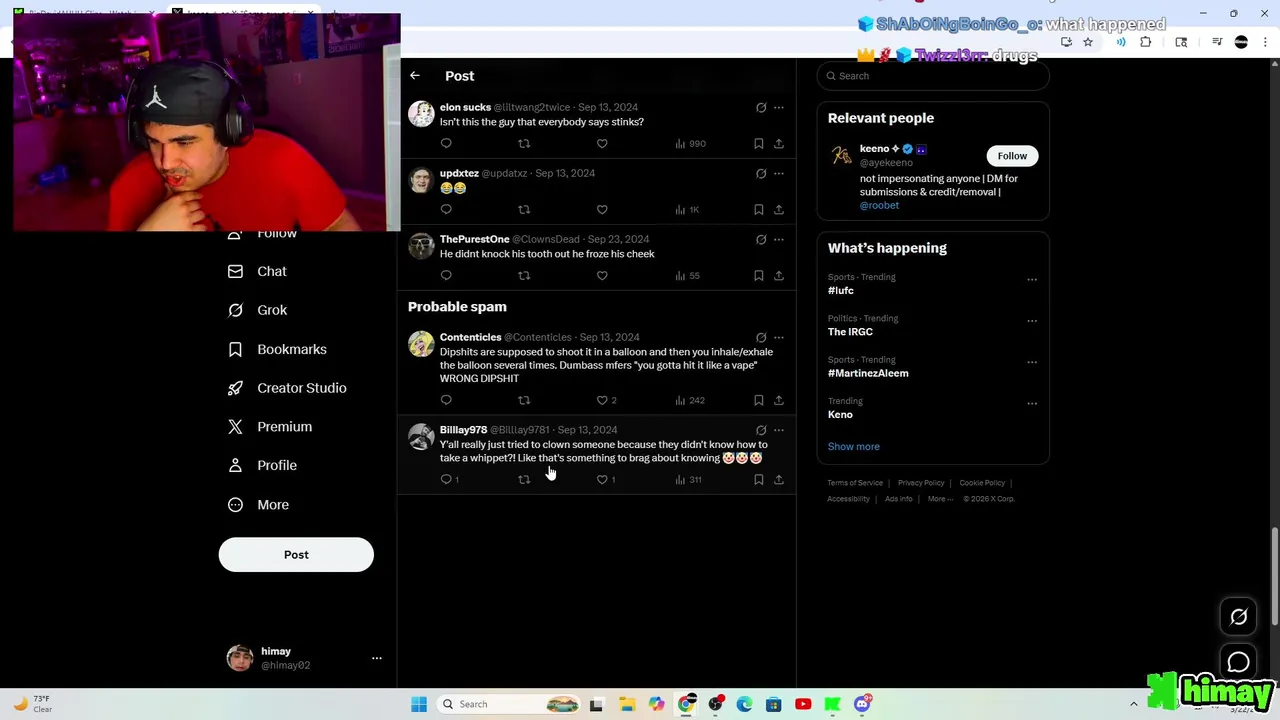
Task: Share Billlay978's comment
Action: point(779,480)
